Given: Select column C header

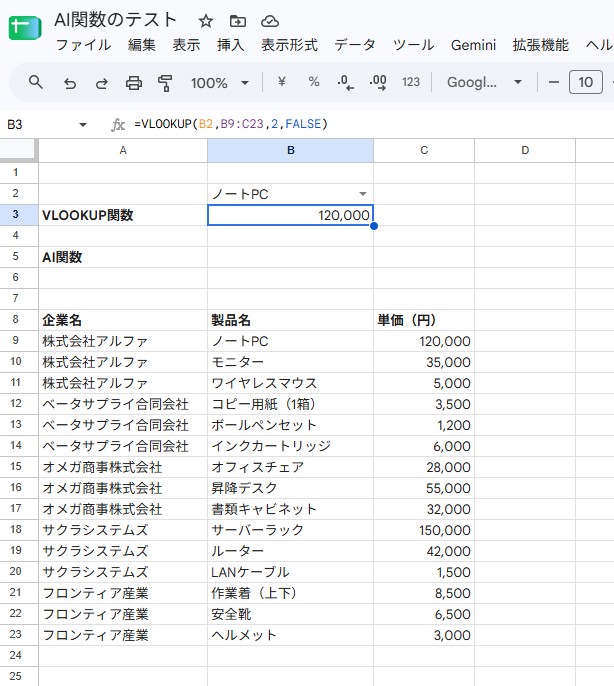Looking at the screenshot, I should pyautogui.click(x=424, y=150).
